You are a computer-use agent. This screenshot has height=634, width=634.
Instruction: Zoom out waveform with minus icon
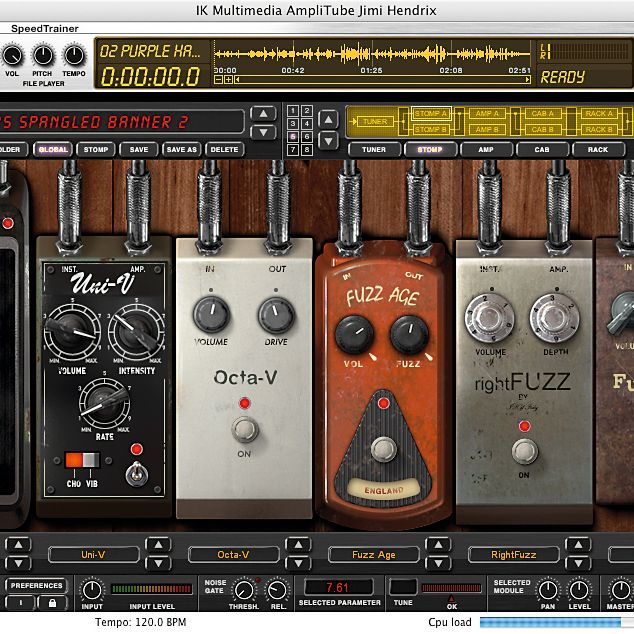[x=218, y=80]
